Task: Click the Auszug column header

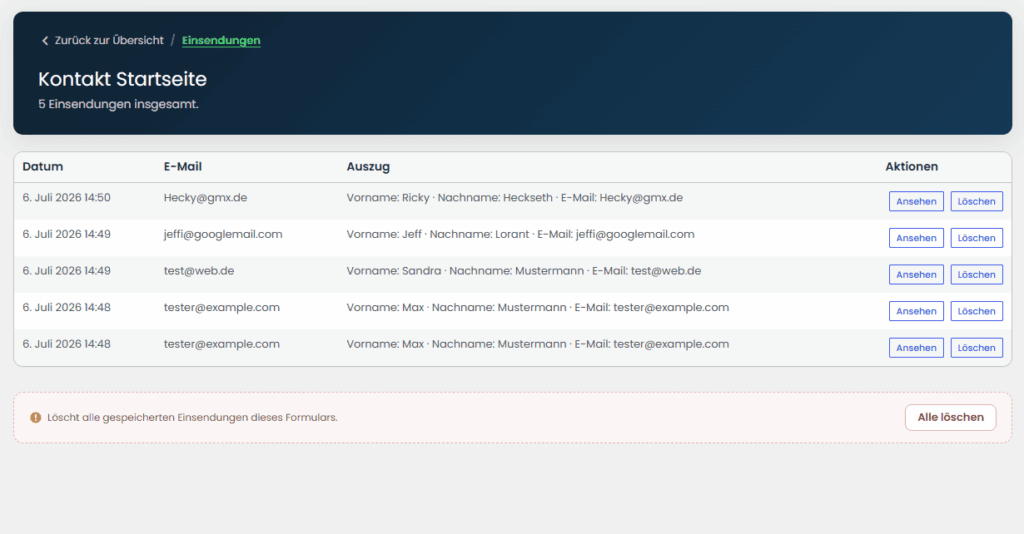Action: pyautogui.click(x=368, y=166)
